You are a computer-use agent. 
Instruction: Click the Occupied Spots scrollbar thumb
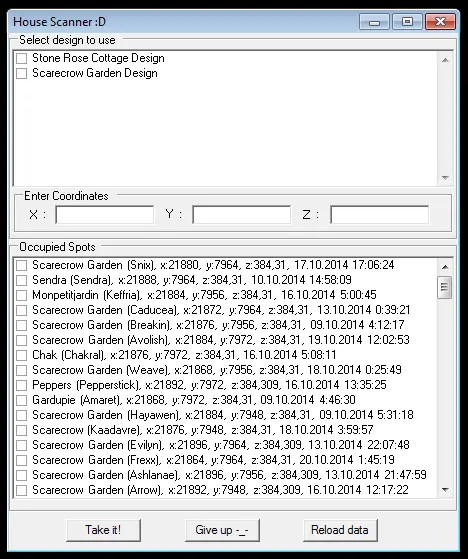[445, 287]
